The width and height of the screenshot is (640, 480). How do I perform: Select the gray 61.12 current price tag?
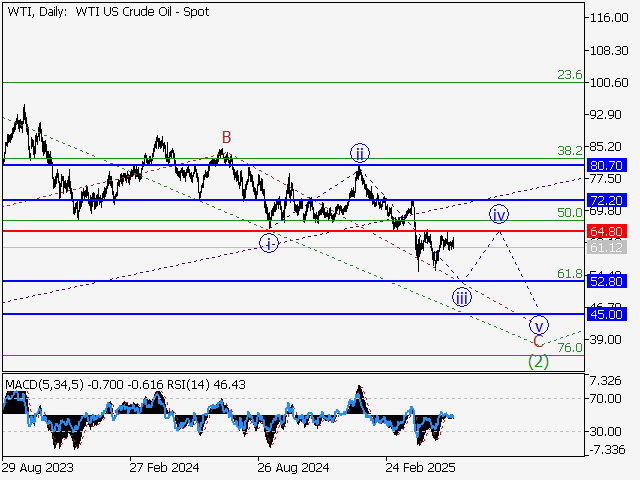coord(607,247)
